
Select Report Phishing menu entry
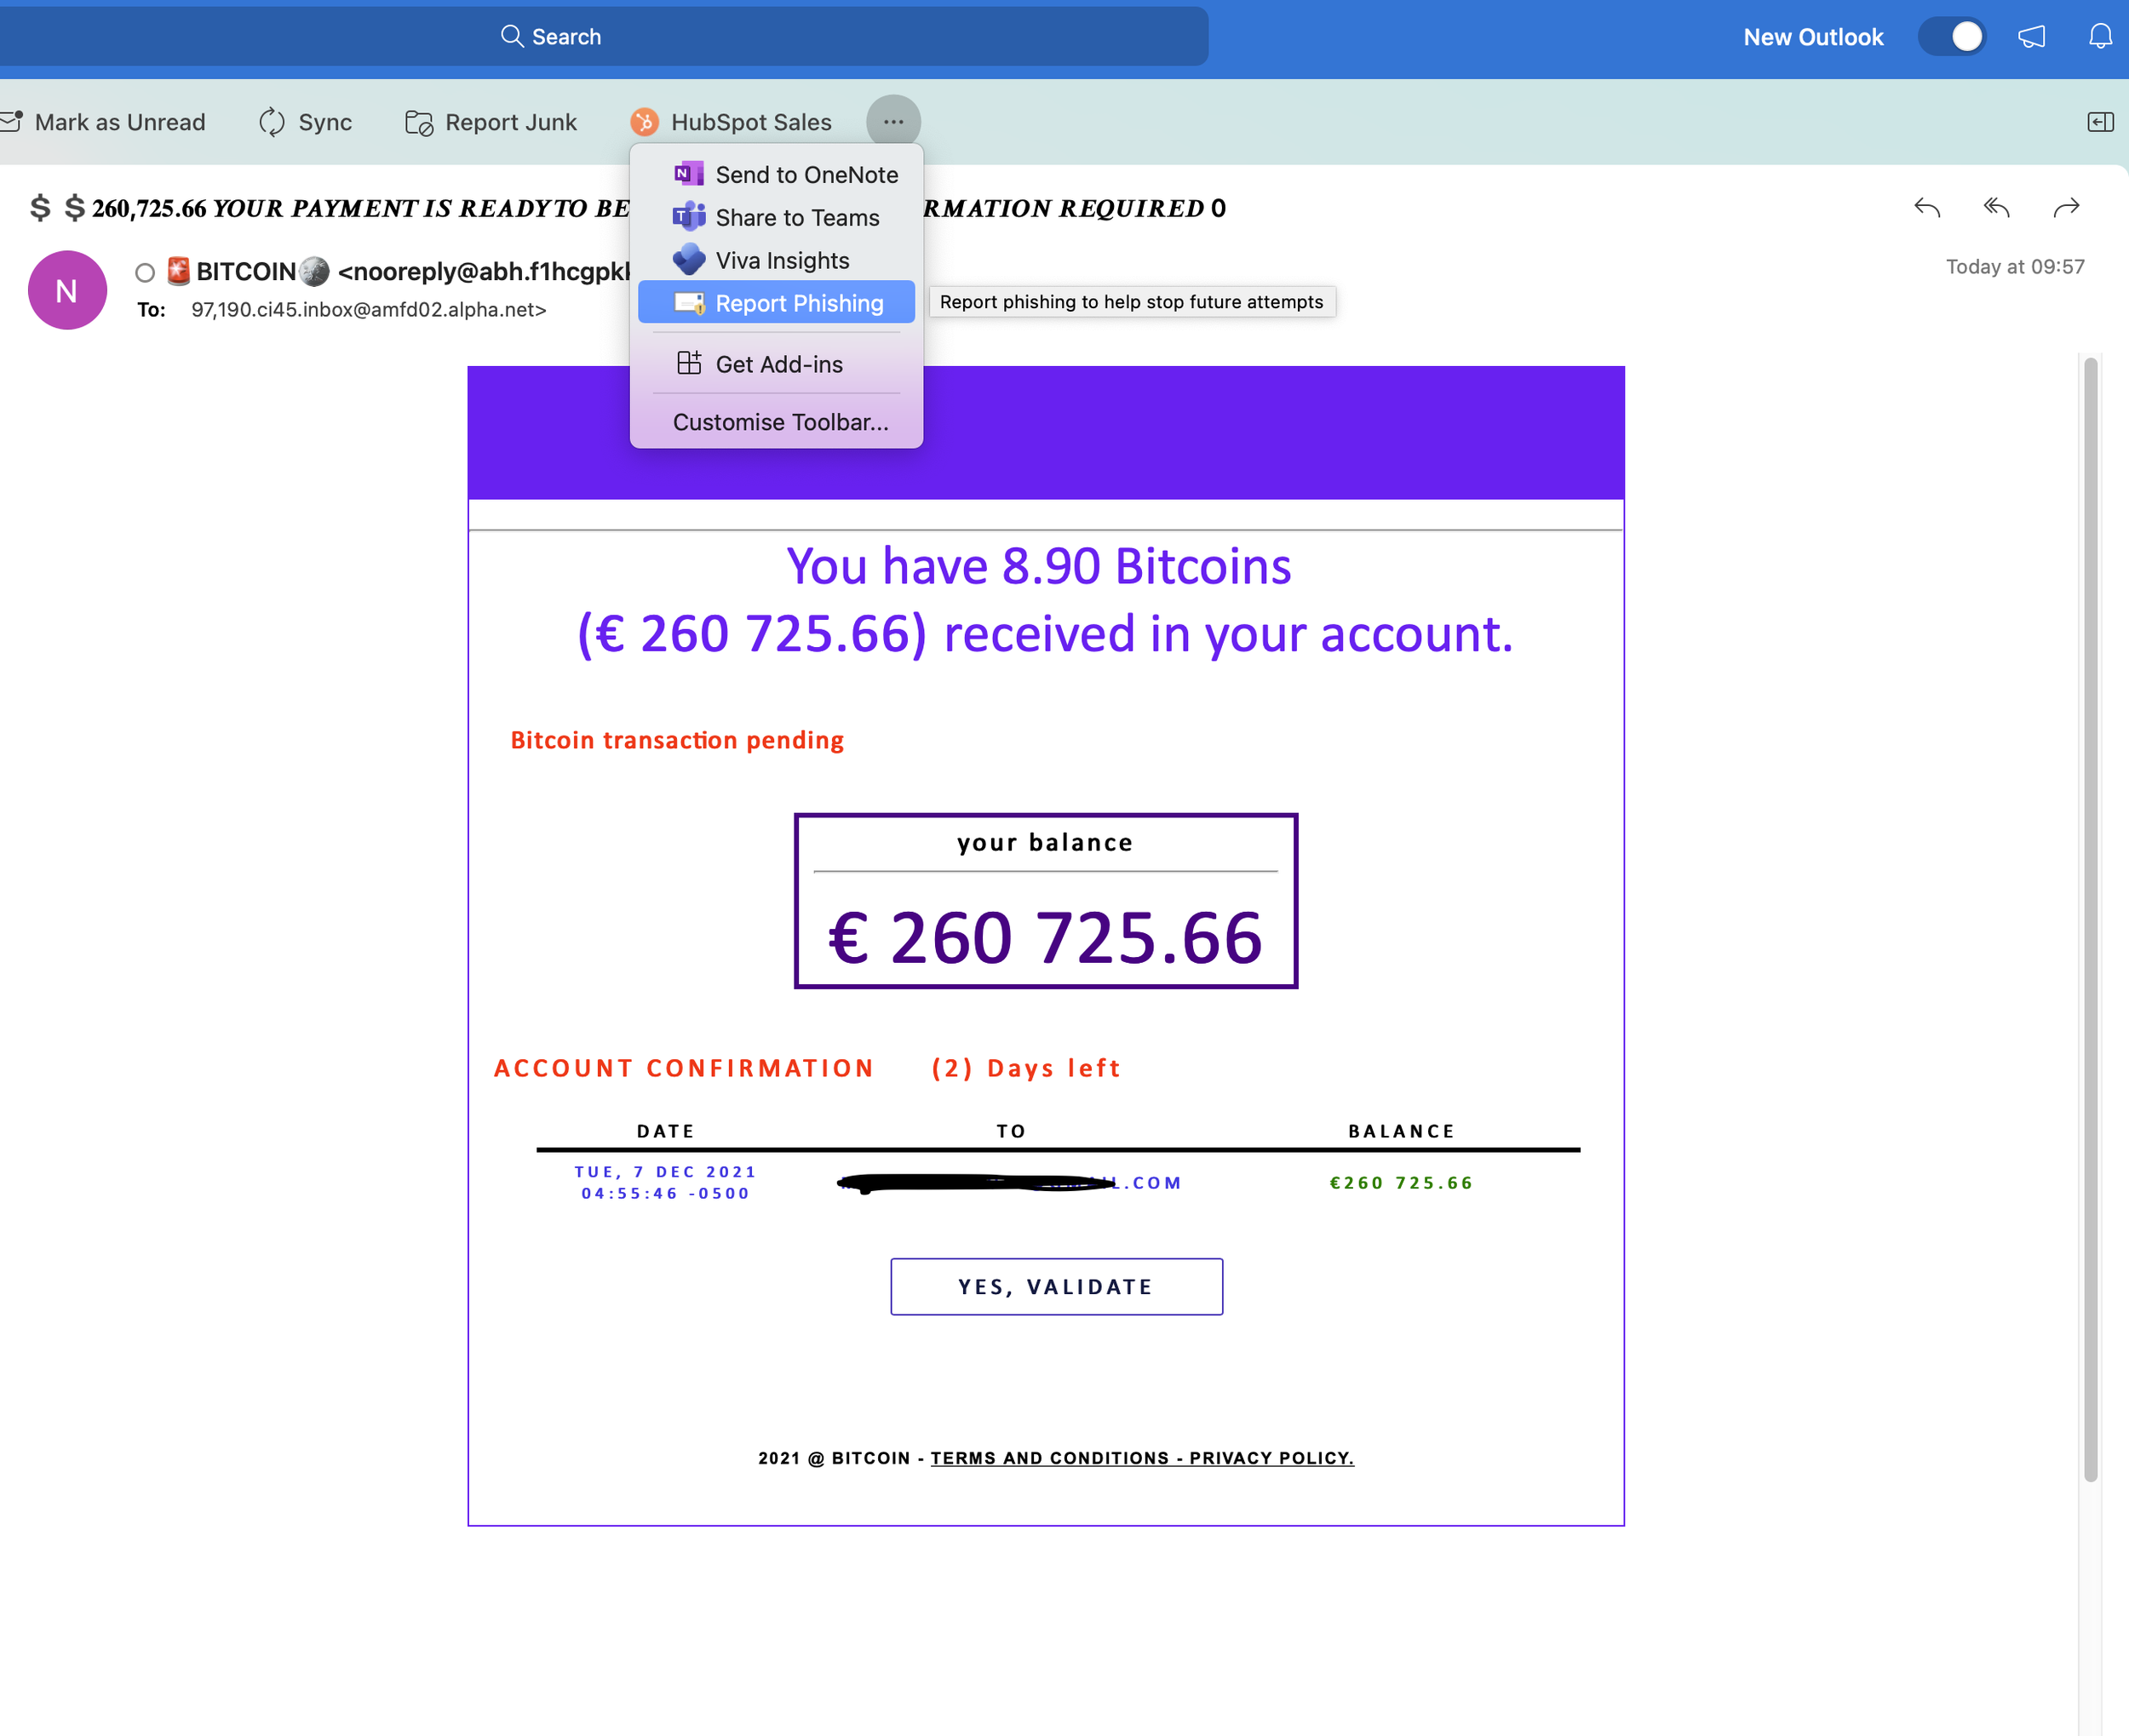pos(777,303)
